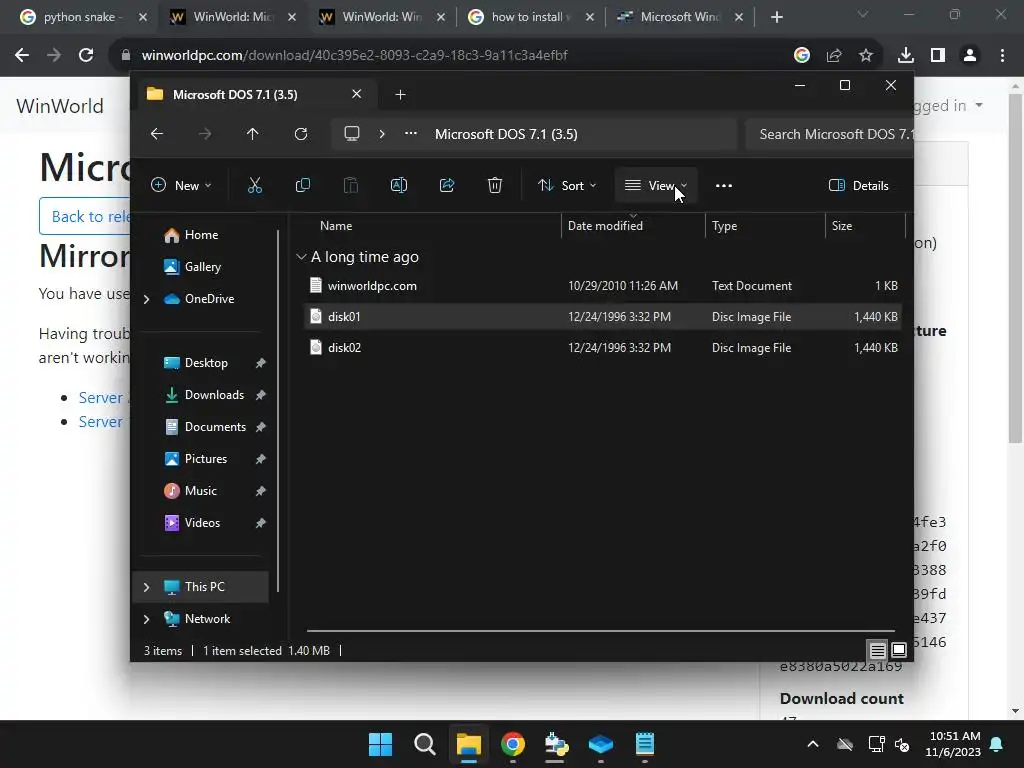This screenshot has width=1024, height=768.
Task: Switch to 'Microsoft Wind' Chrome tab
Action: 679,17
